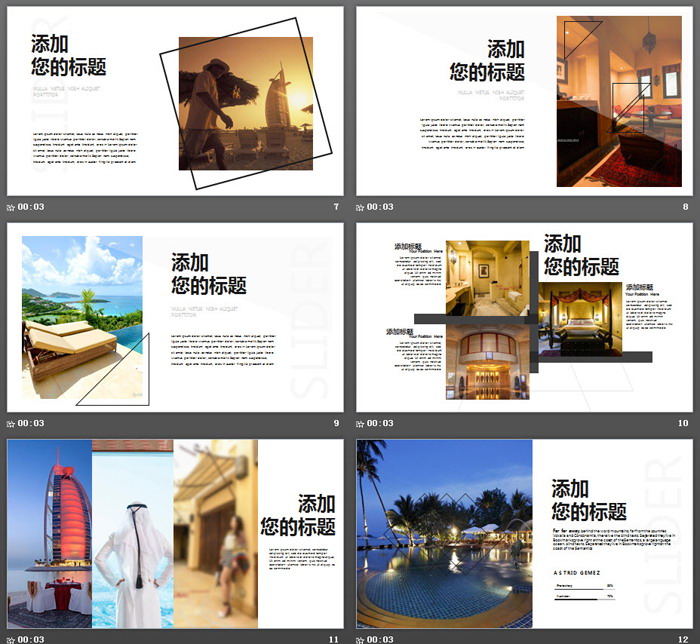Select slide 10 with three hotel interior photos
This screenshot has width=700, height=644.
coord(525,317)
